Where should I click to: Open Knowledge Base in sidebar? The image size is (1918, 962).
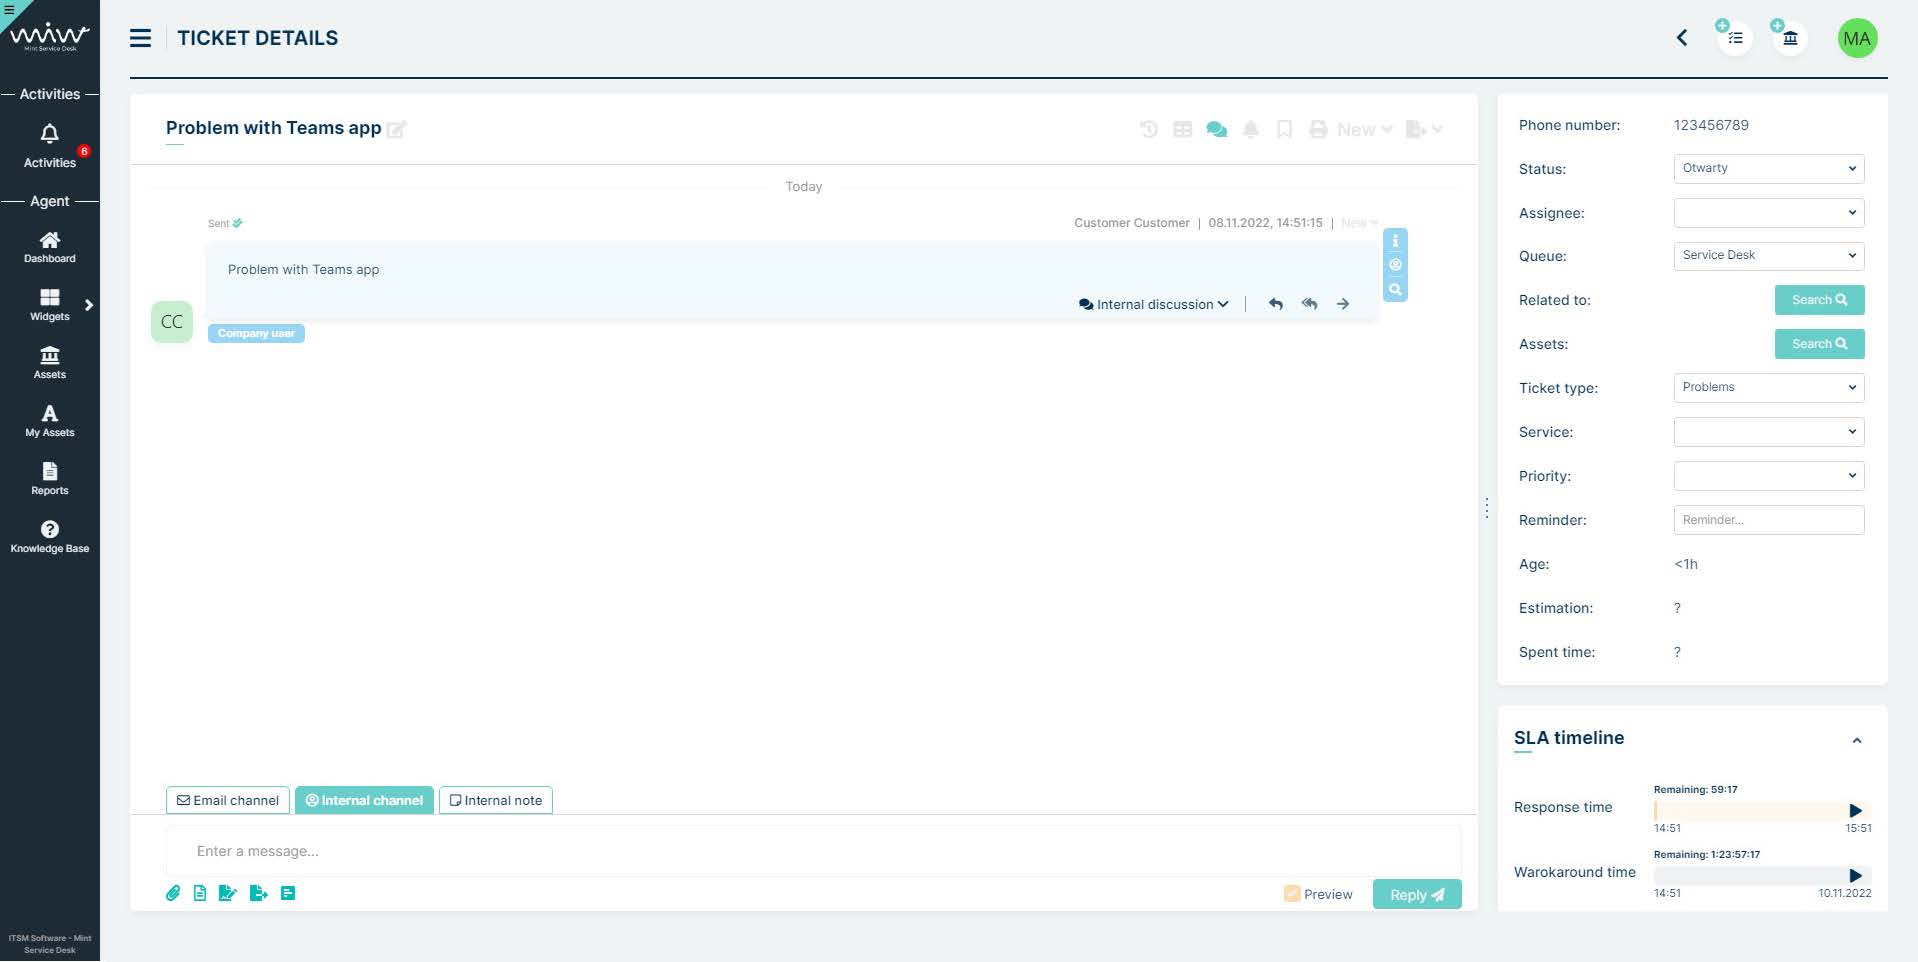(x=49, y=536)
